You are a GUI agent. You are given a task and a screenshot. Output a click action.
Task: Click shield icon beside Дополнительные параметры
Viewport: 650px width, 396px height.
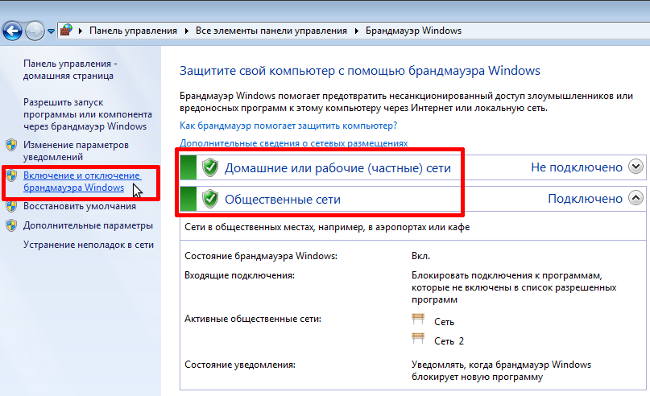pos(12,226)
